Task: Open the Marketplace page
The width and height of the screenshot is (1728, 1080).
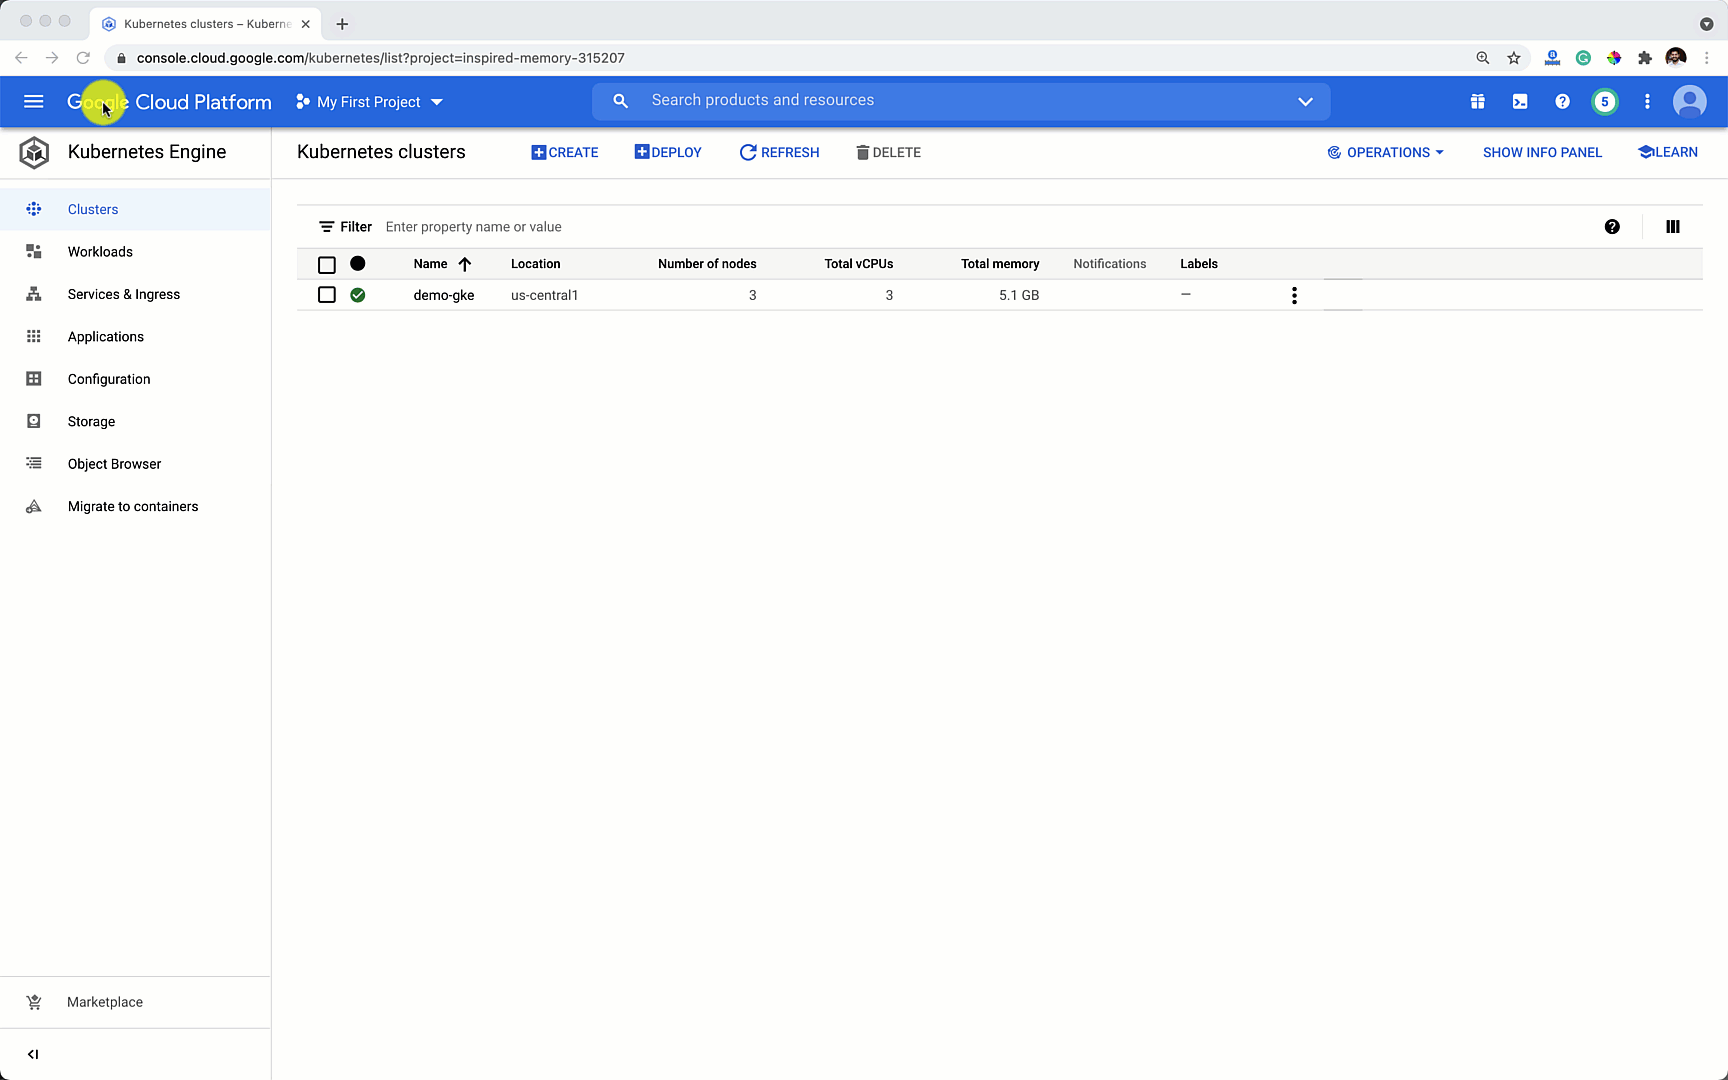Action: point(104,1001)
